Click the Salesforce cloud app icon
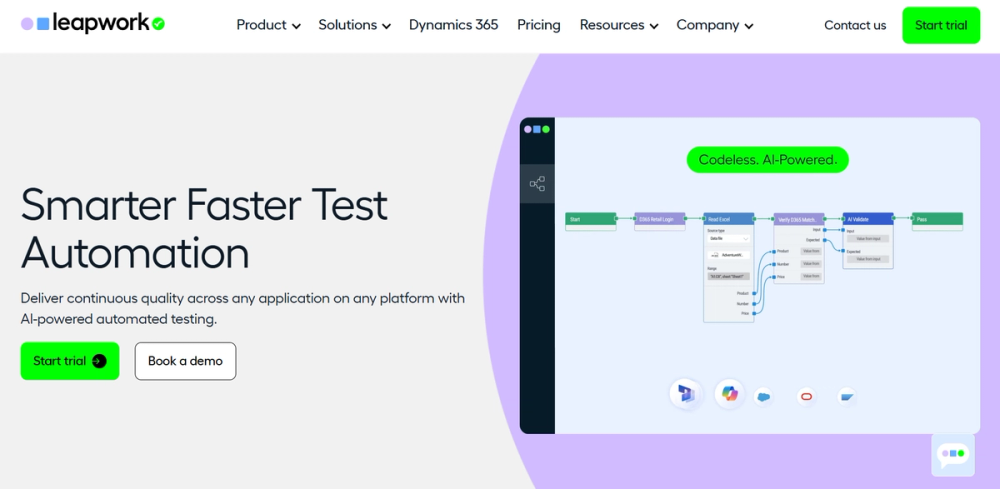Image resolution: width=1000 pixels, height=489 pixels. click(763, 397)
